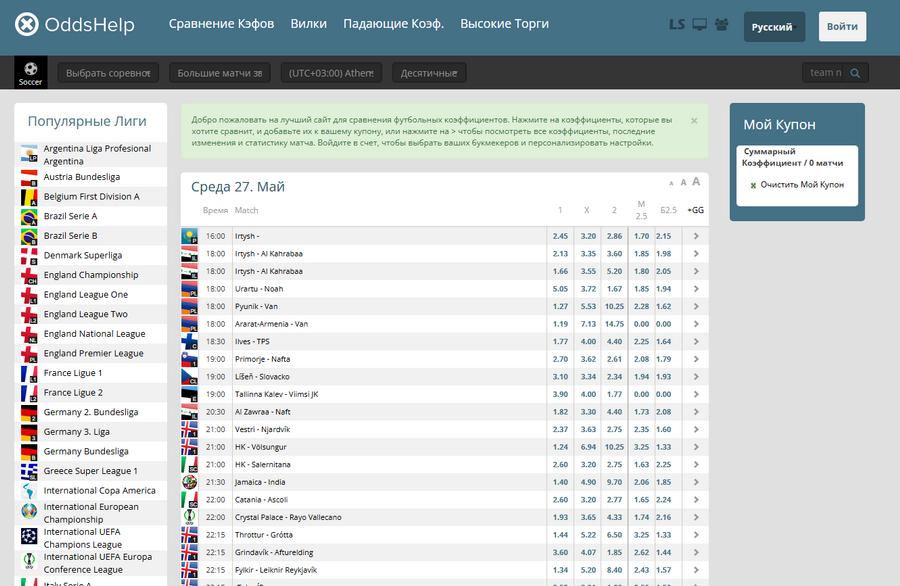Image resolution: width=900 pixels, height=586 pixels.
Task: Open England Premier League link
Action: (x=94, y=354)
